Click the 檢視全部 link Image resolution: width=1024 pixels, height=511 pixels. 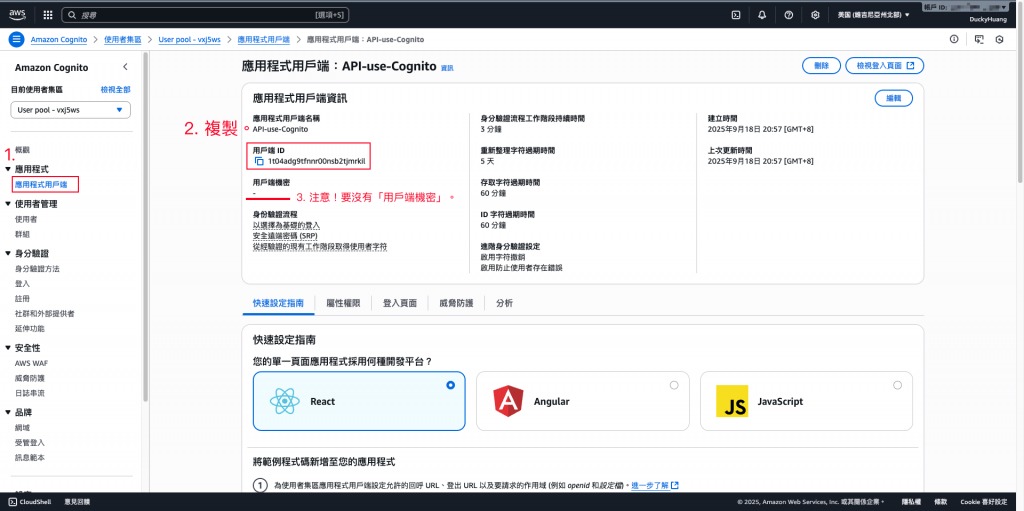click(115, 90)
